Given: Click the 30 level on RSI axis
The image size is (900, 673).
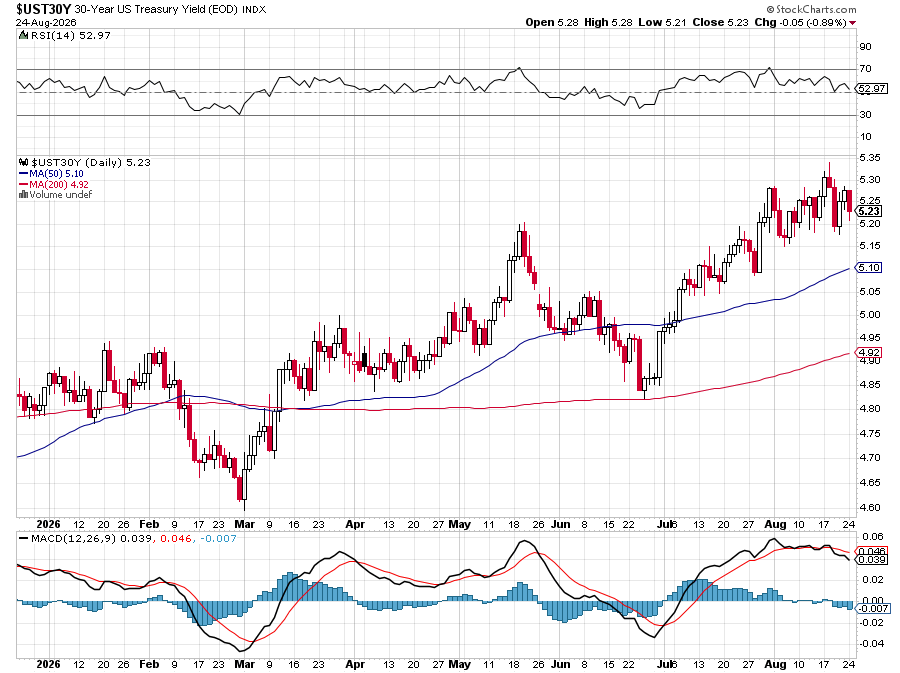Looking at the screenshot, I should [x=865, y=115].
